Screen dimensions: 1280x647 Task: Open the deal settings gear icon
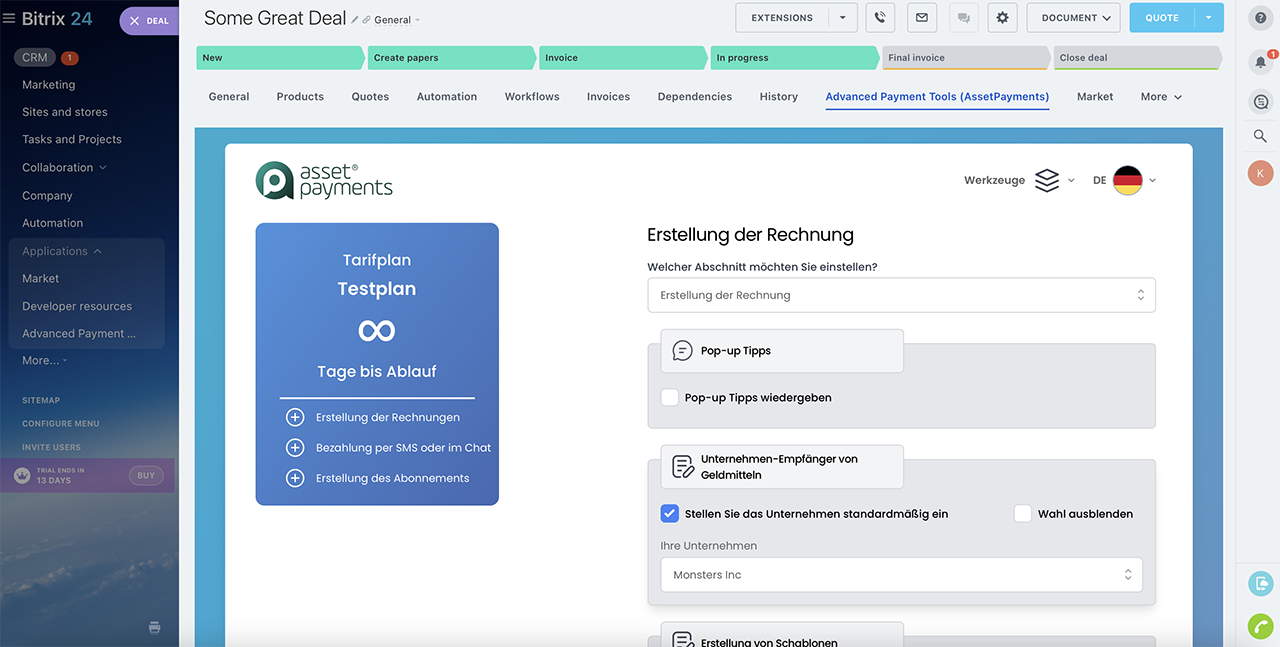tap(1002, 18)
